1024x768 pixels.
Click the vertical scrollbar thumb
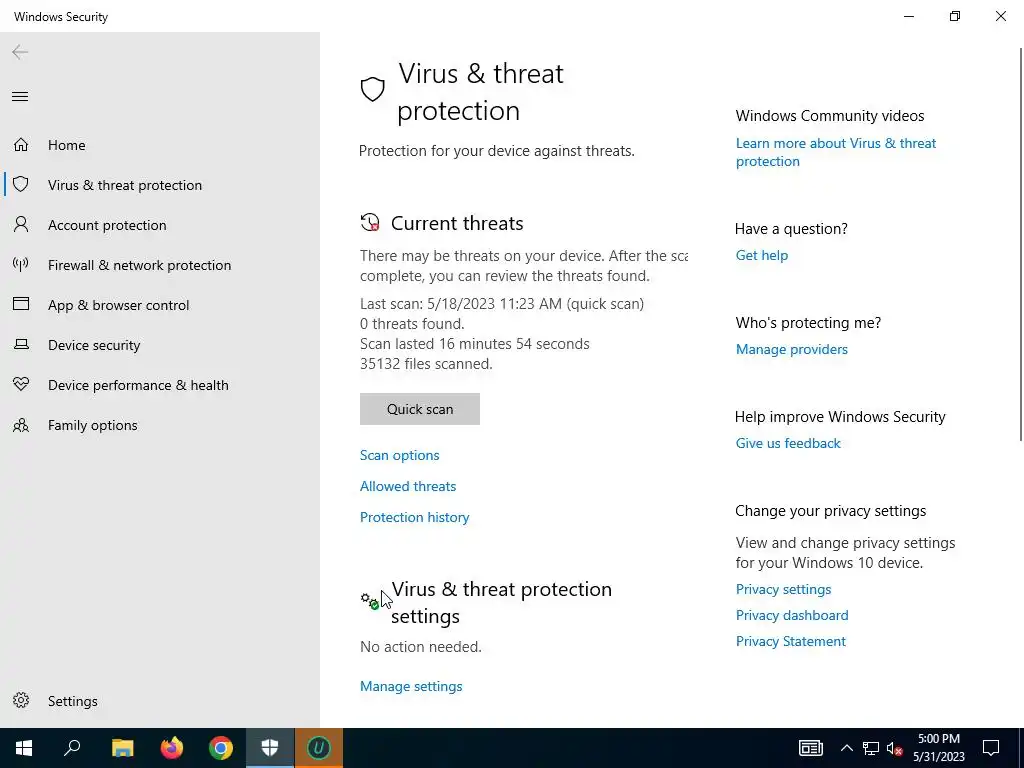point(1021,244)
